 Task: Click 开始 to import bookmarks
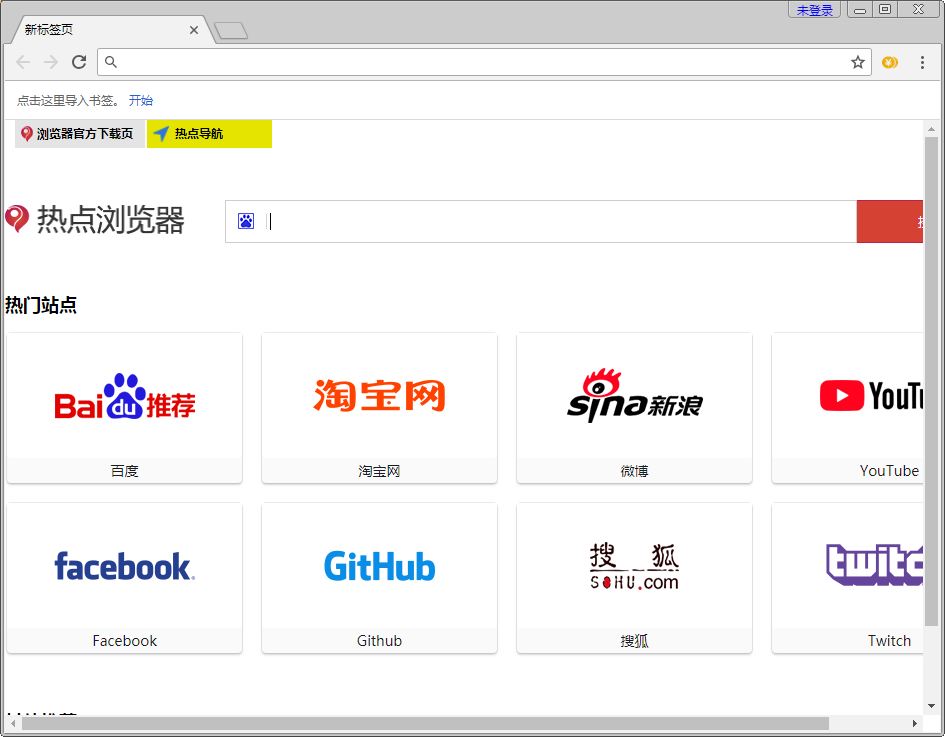(140, 101)
